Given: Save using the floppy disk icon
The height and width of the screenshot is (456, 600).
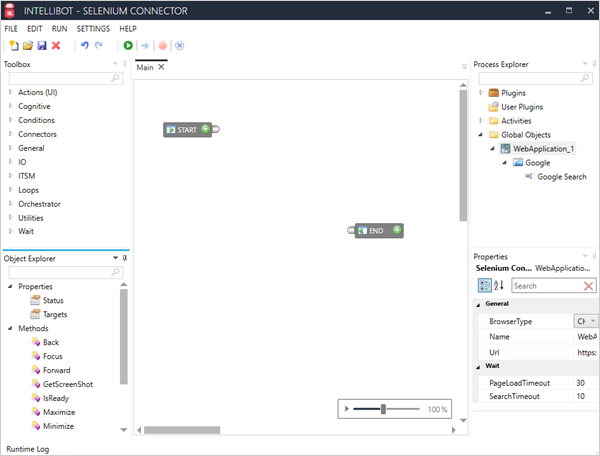Looking at the screenshot, I should coord(42,46).
